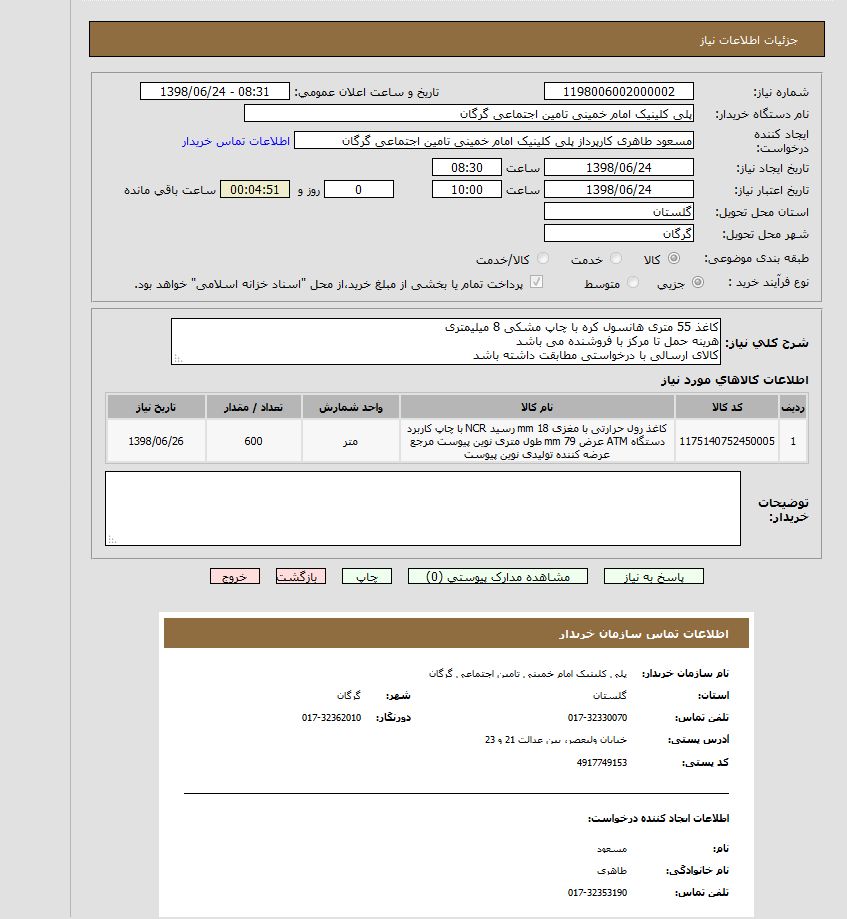The image size is (847, 919).
Task: Click the شهر محل تحویل field
Action: 618,234
